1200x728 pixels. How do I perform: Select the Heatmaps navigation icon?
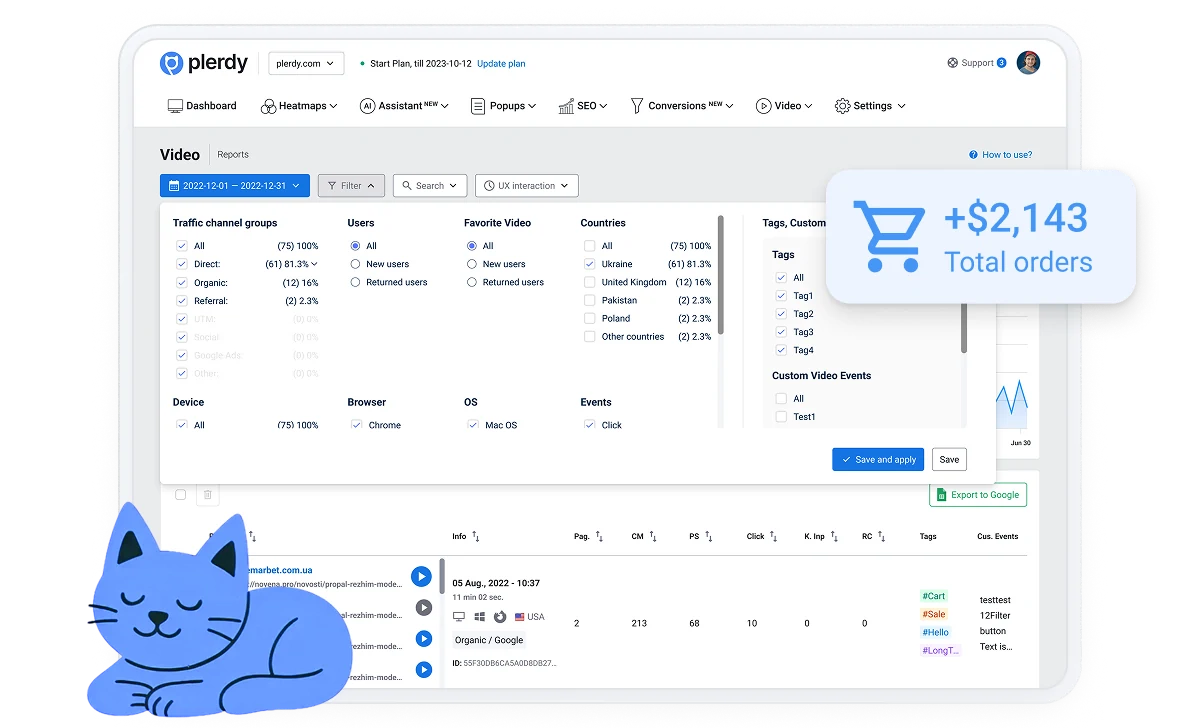pyautogui.click(x=267, y=105)
